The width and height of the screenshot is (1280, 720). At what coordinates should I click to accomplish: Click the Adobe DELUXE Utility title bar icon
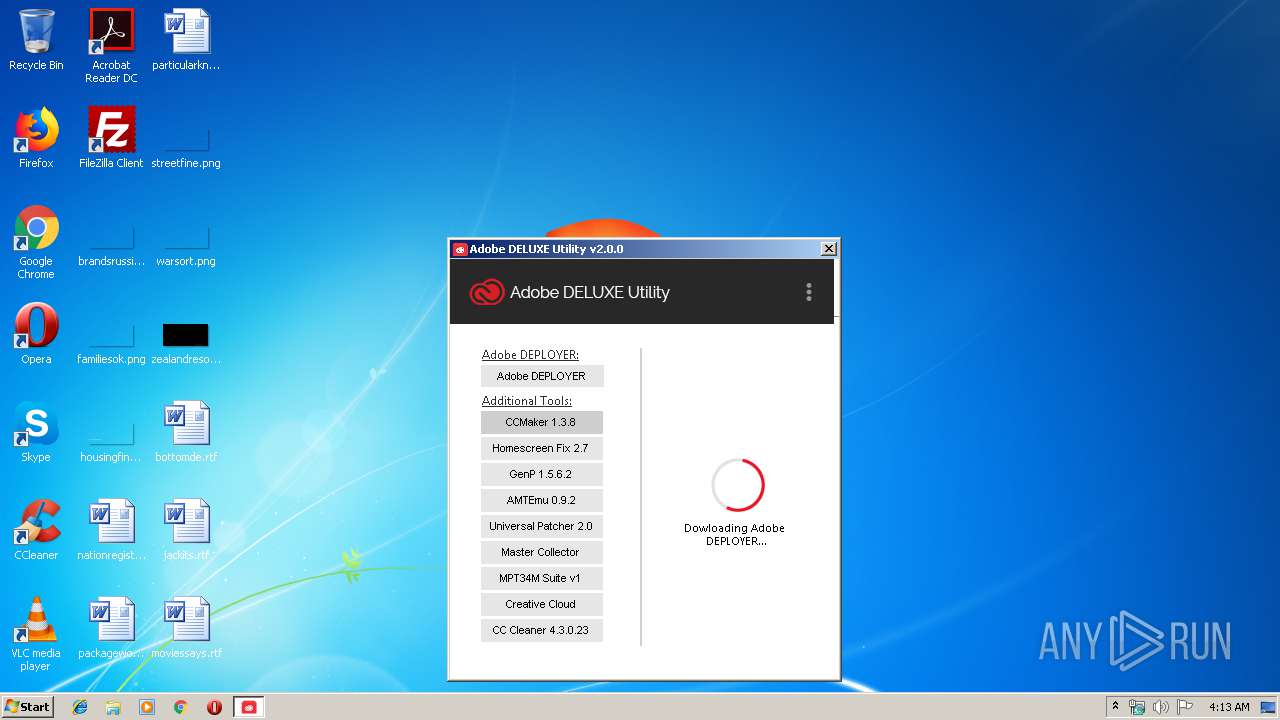[x=460, y=249]
